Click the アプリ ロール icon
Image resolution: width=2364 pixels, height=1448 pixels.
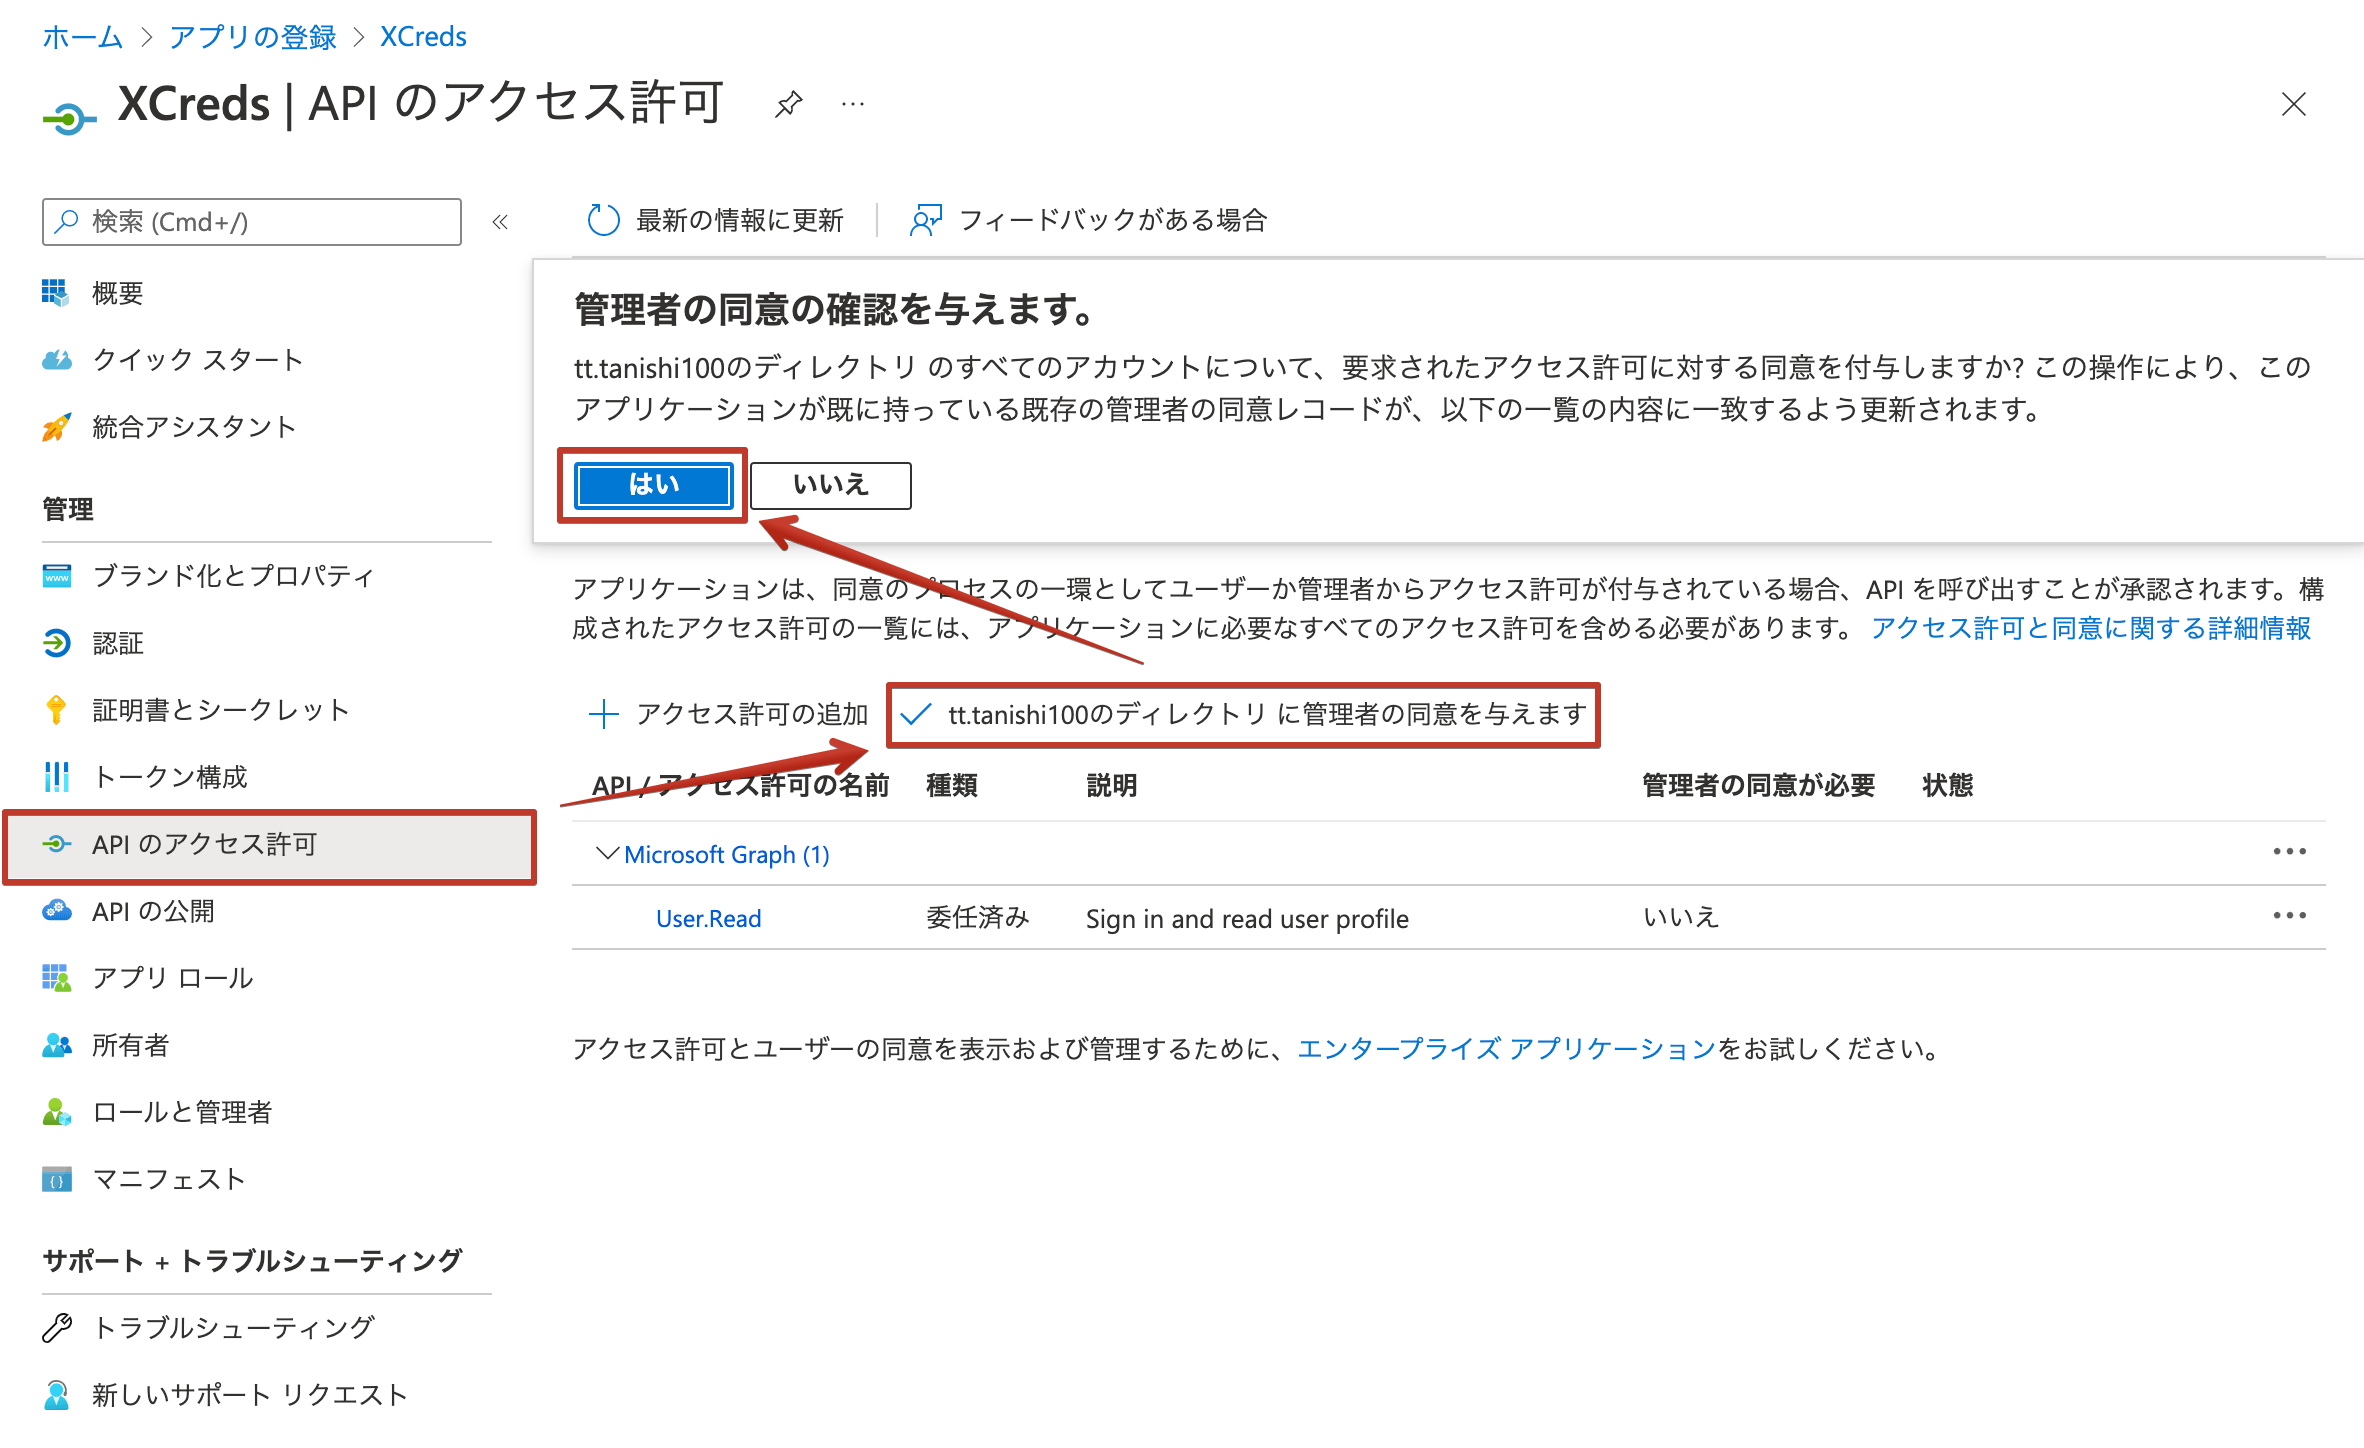[57, 978]
